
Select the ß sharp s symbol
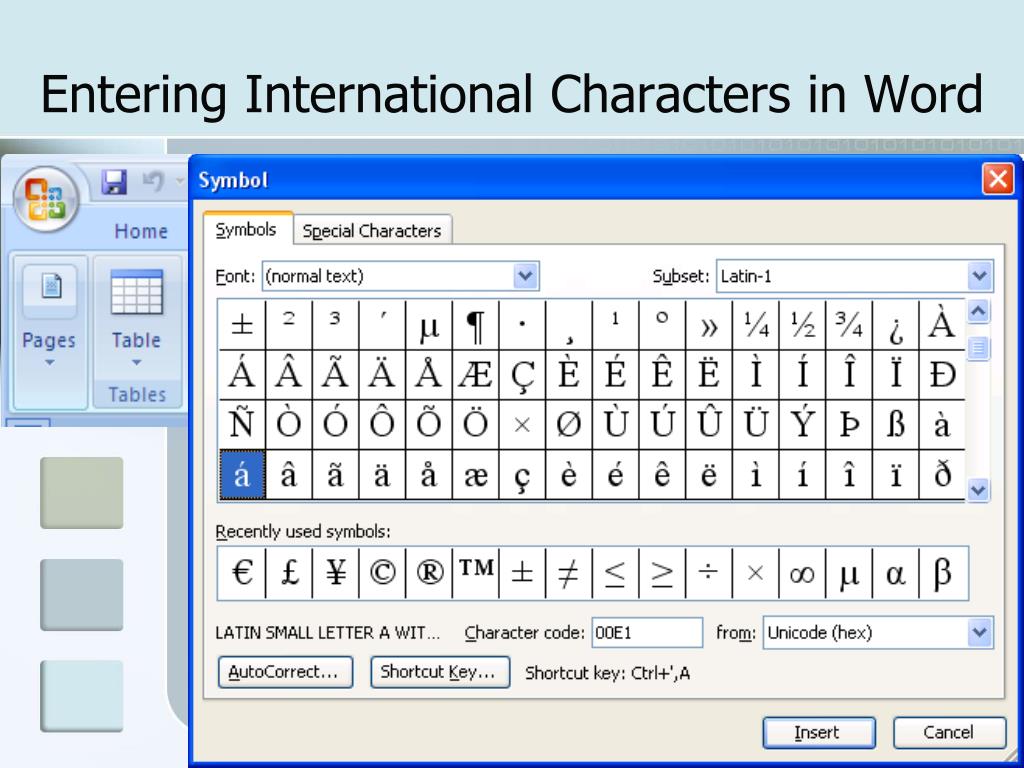click(895, 425)
